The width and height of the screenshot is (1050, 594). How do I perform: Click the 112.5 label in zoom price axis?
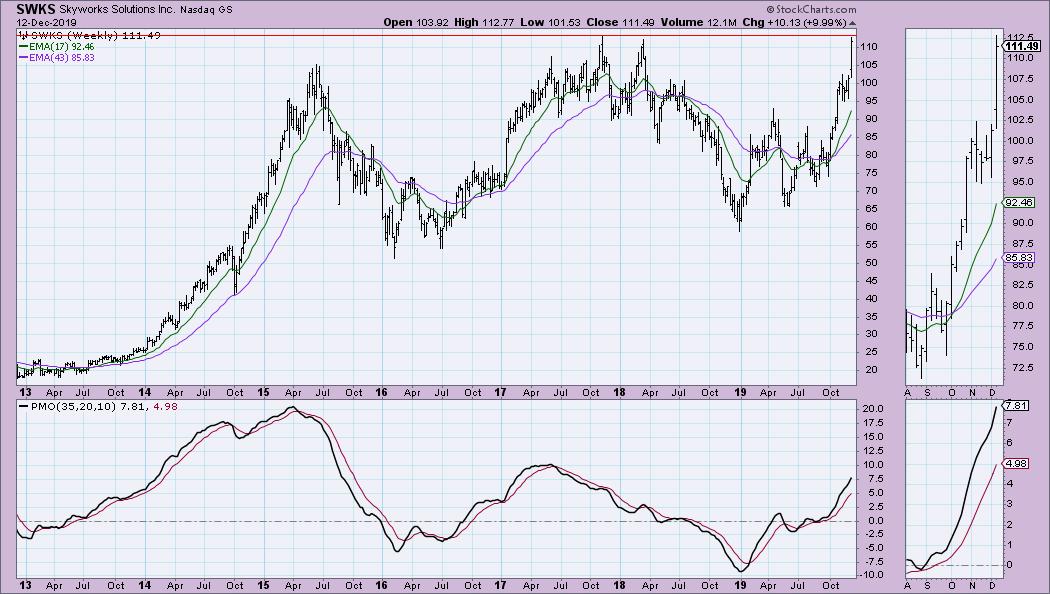(x=1022, y=37)
